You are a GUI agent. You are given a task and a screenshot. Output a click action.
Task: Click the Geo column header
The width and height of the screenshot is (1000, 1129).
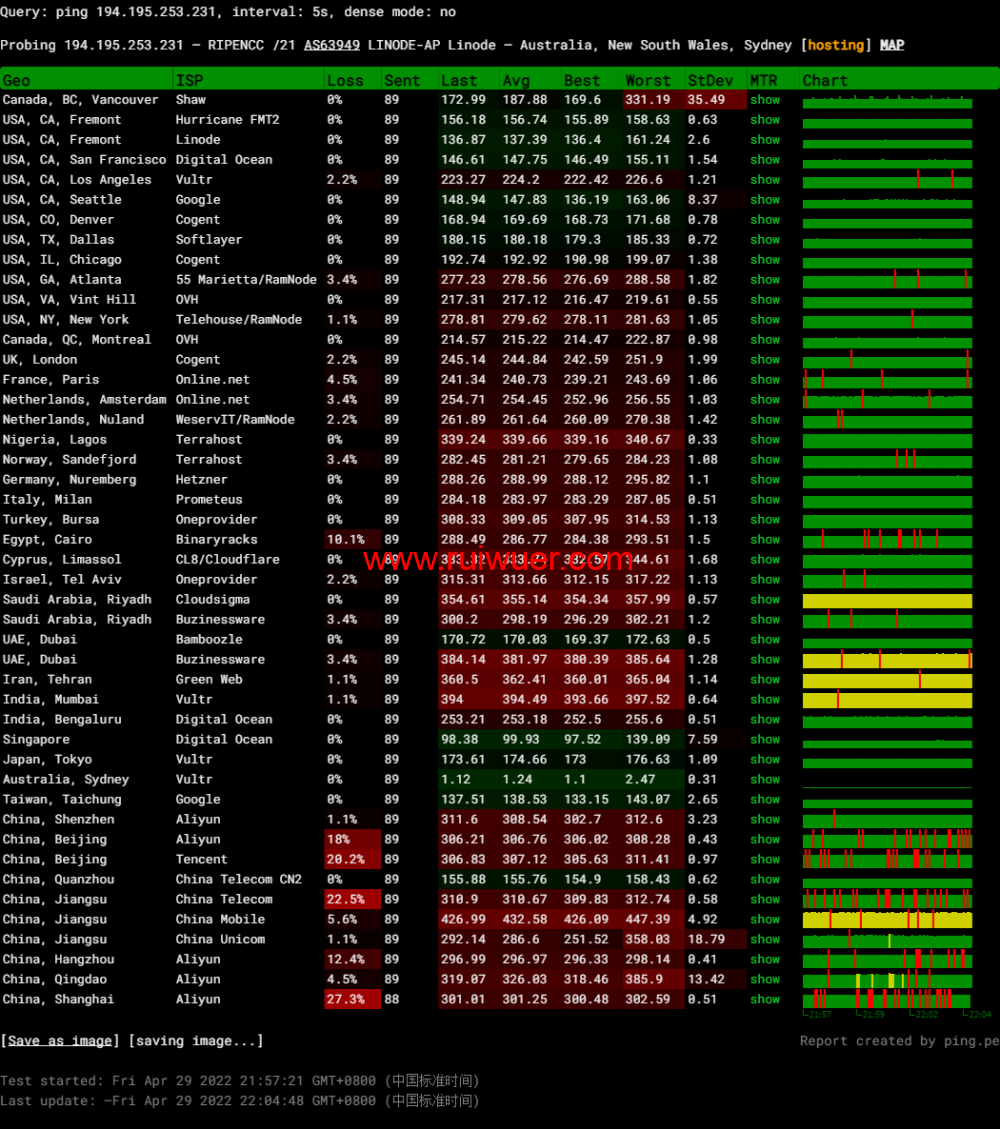pyautogui.click(x=17, y=81)
